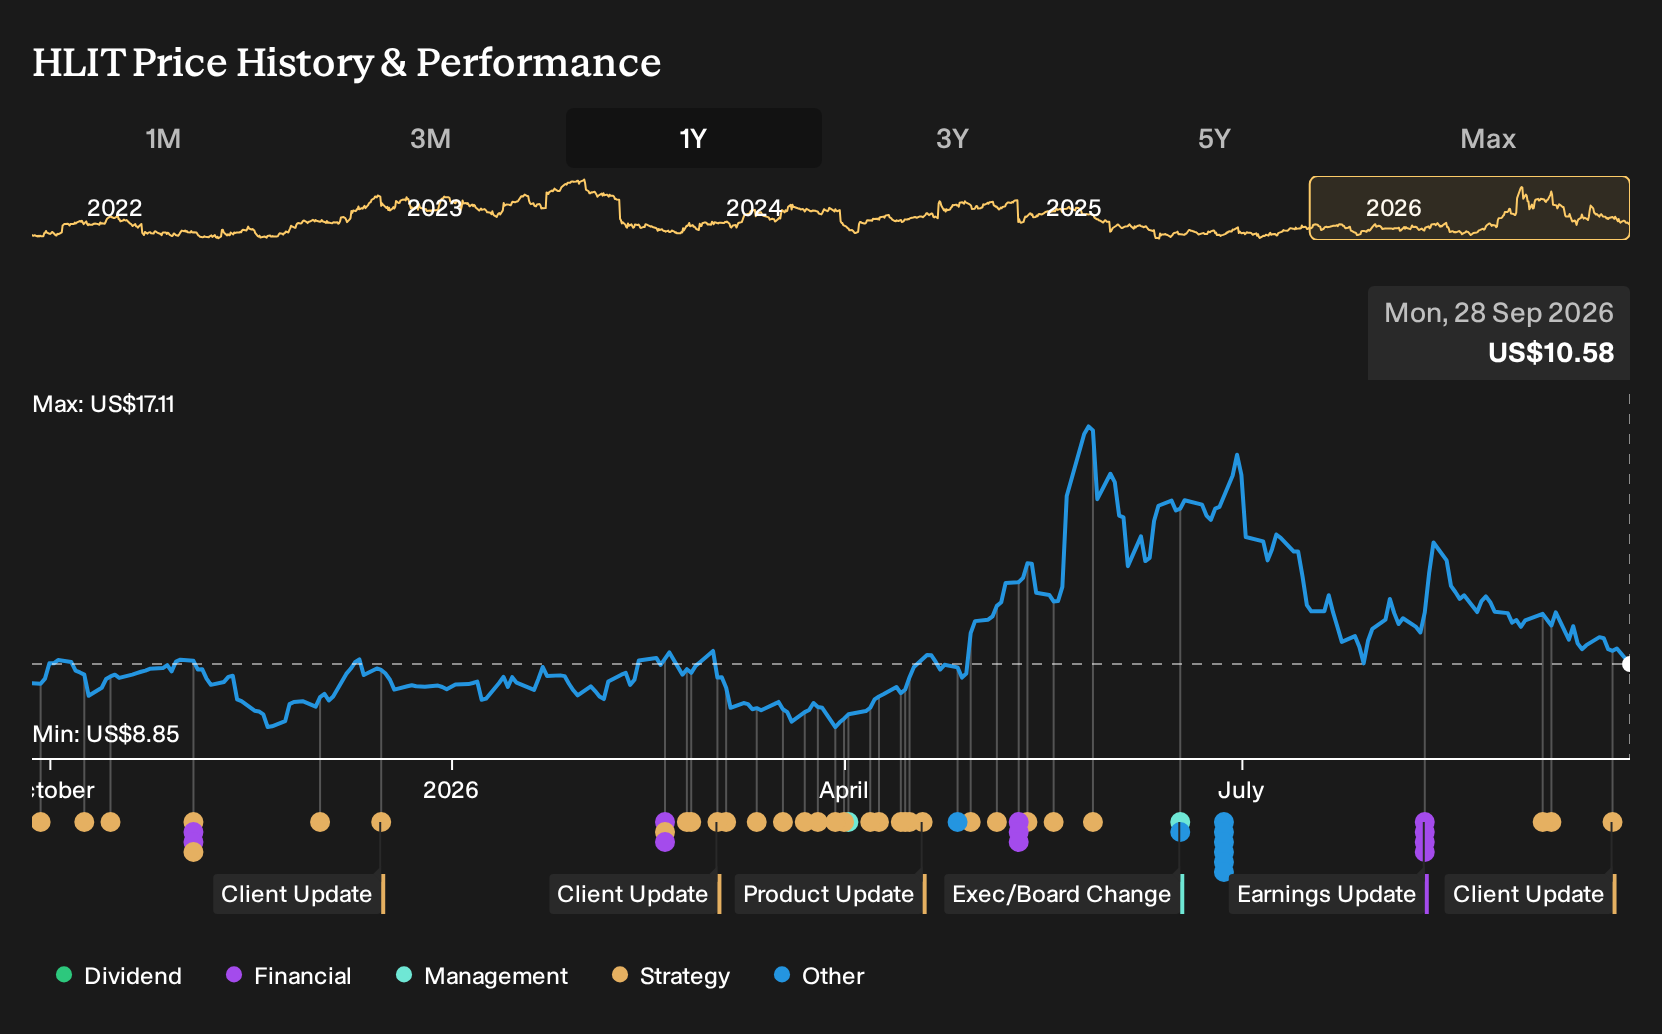Toggle the Other legend filter
Viewport: 1662px width, 1034px height.
point(819,975)
